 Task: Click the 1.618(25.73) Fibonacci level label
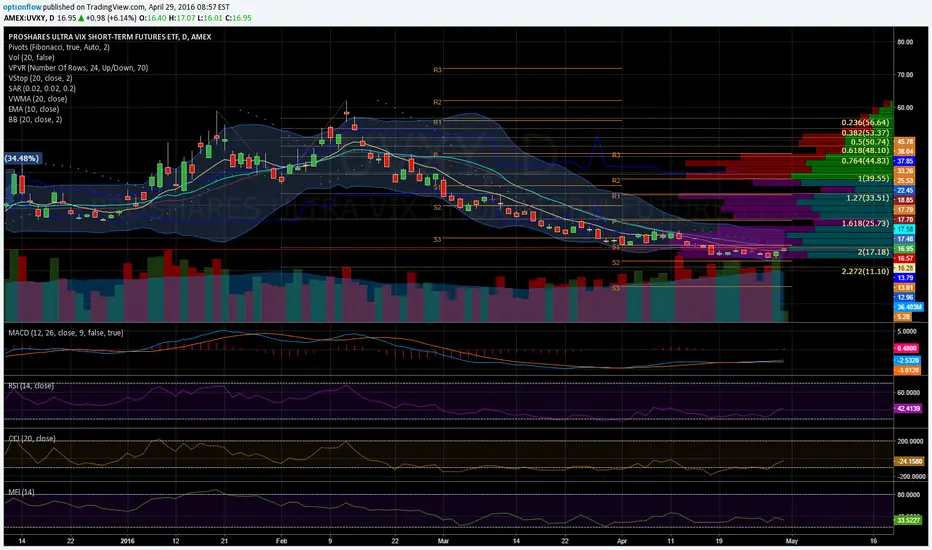pyautogui.click(x=865, y=224)
